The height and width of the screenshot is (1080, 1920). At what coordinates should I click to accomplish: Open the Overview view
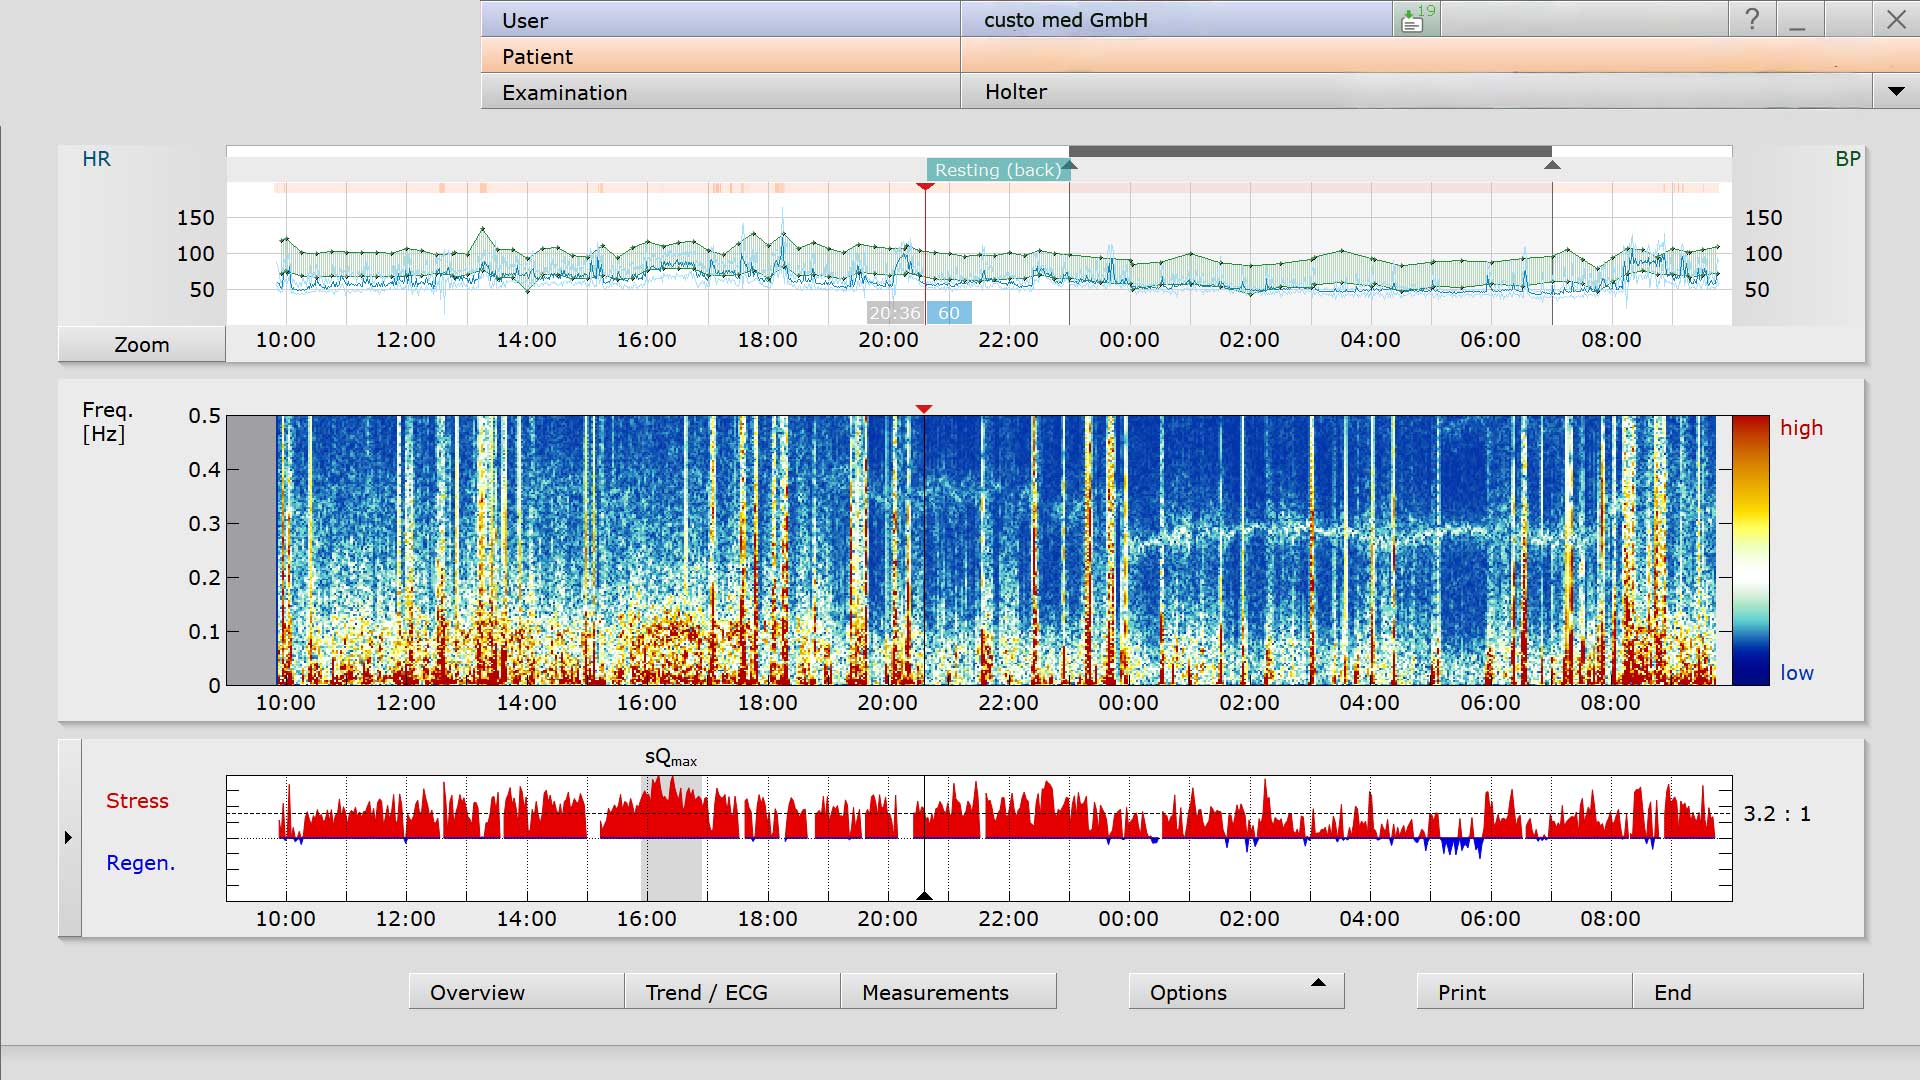click(x=516, y=991)
